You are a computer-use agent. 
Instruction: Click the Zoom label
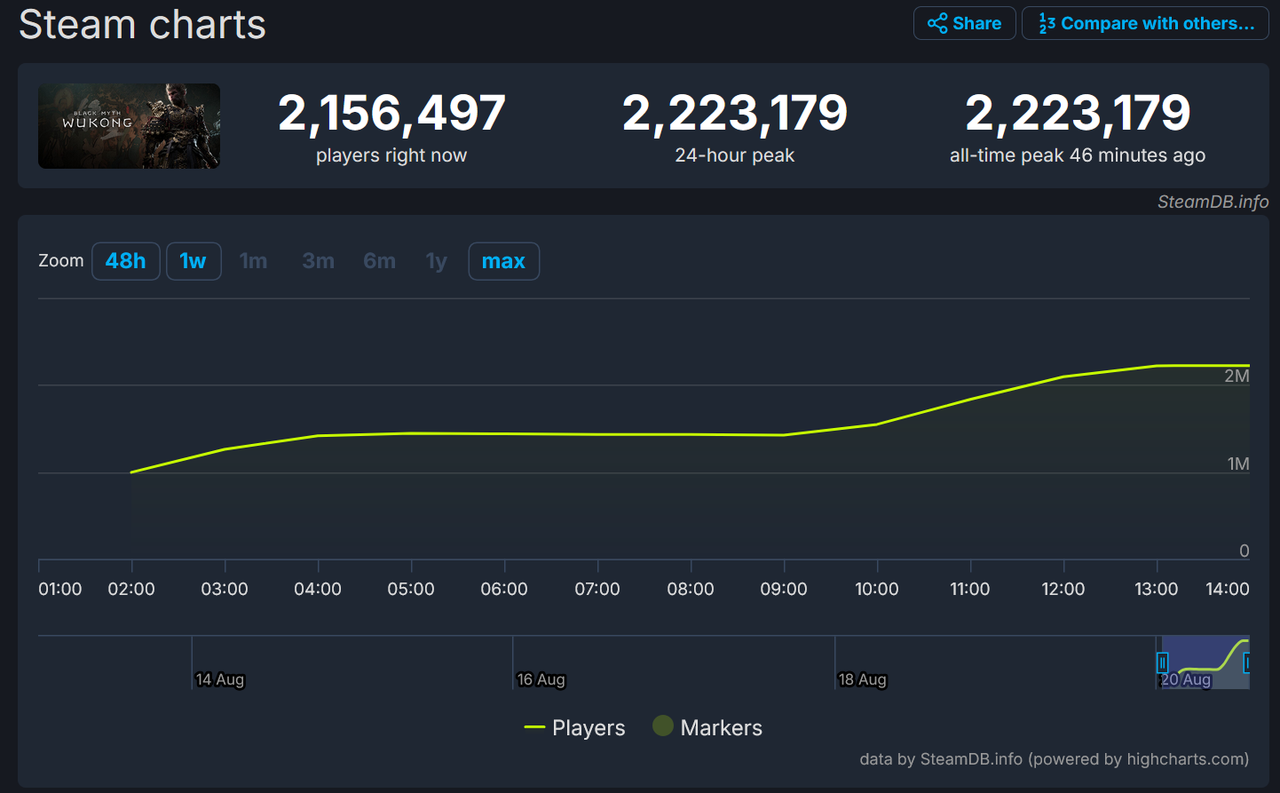pos(61,261)
